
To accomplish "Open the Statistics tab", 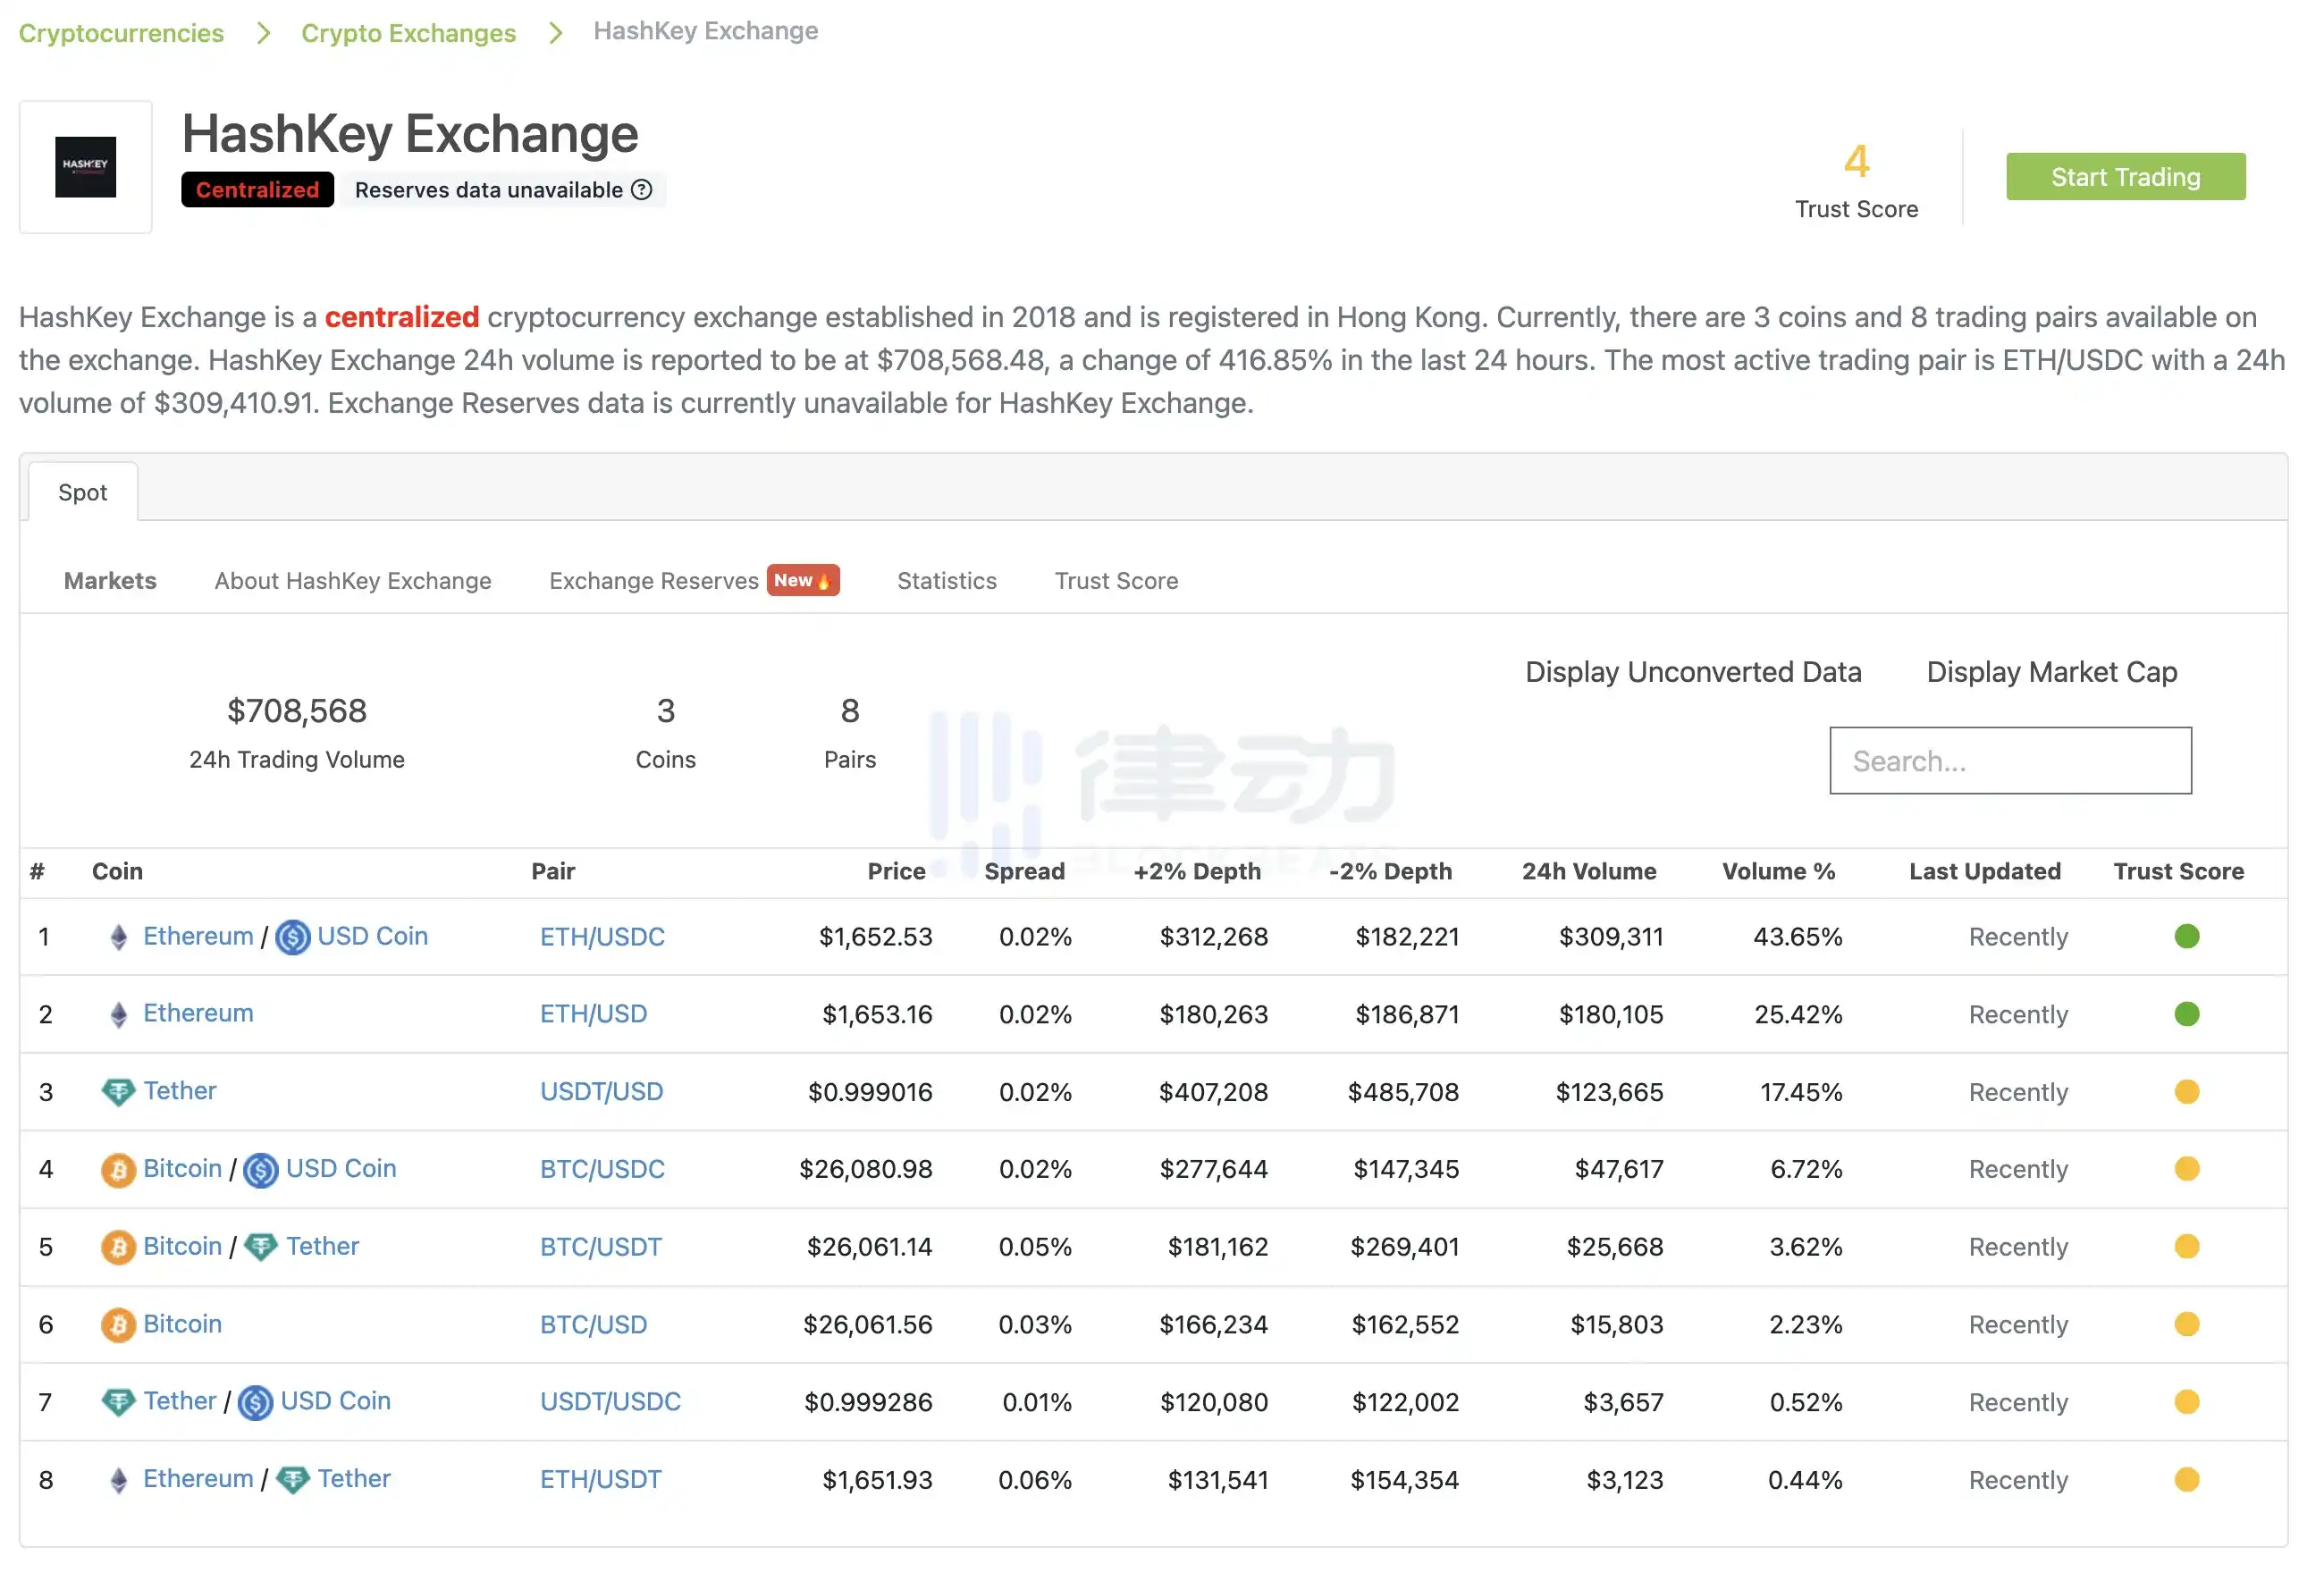I will (x=947, y=581).
